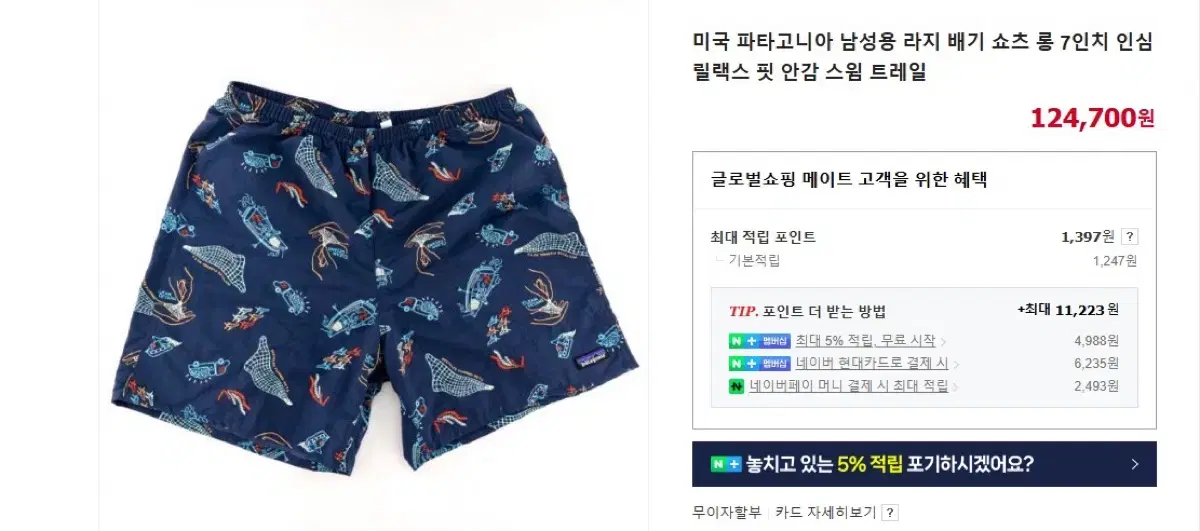The height and width of the screenshot is (531, 1200).
Task: Open the 네이버 현대카드로 결제 시 link
Action: tap(872, 364)
